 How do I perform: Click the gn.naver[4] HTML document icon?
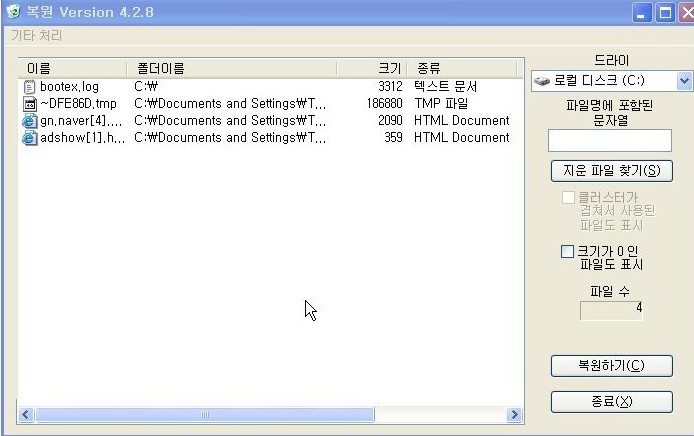[29, 121]
